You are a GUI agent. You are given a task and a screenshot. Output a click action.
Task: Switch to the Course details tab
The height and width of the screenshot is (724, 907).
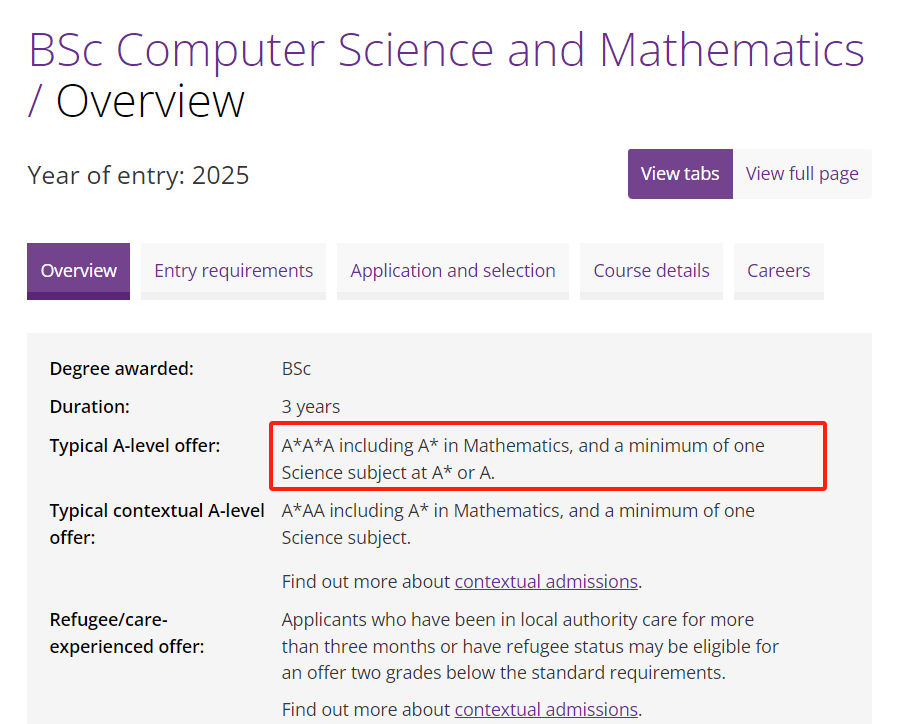pos(651,271)
